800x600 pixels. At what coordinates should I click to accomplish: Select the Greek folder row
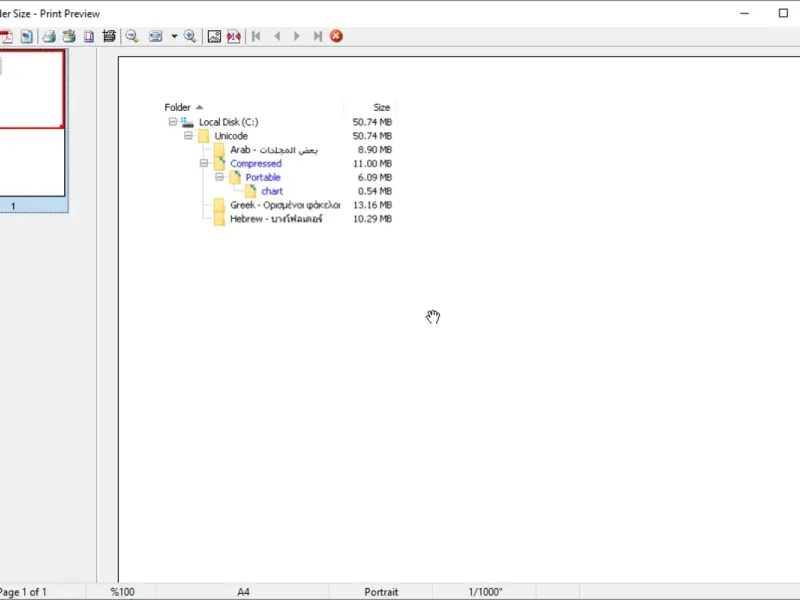tap(285, 205)
